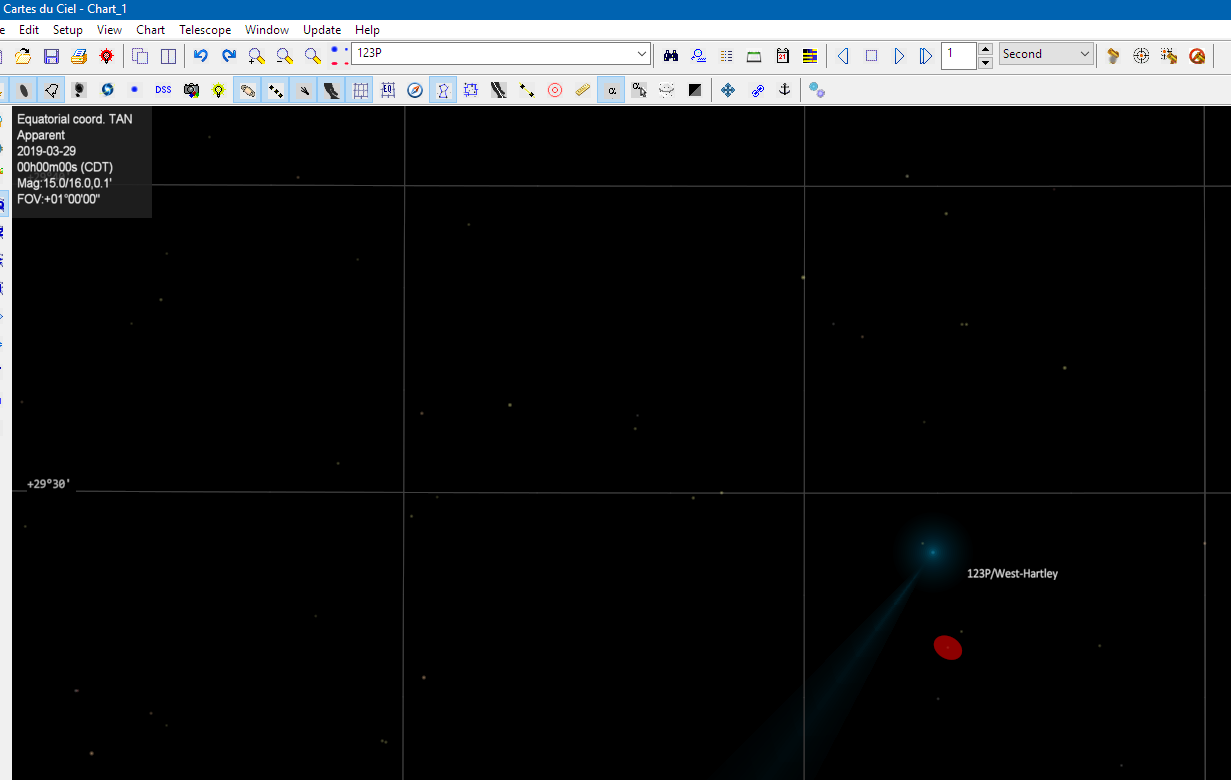Click comet 123P/West-Hartley on the chart
Viewport: 1231px width, 780px height.
pos(932,551)
